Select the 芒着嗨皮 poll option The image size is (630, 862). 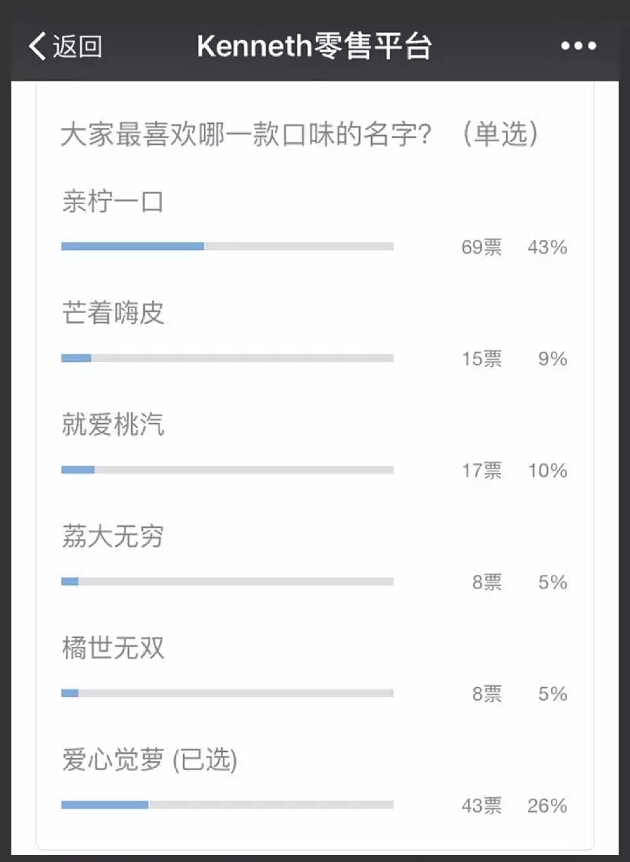click(x=112, y=314)
